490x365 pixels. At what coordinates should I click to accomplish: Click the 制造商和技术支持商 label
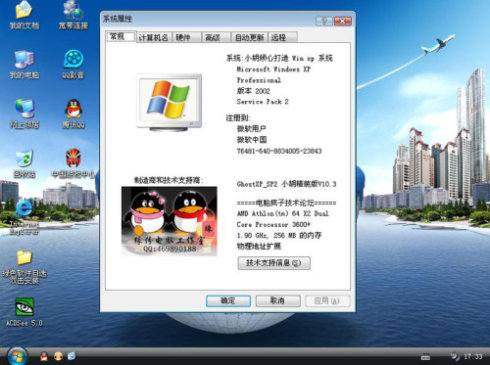[x=169, y=180]
